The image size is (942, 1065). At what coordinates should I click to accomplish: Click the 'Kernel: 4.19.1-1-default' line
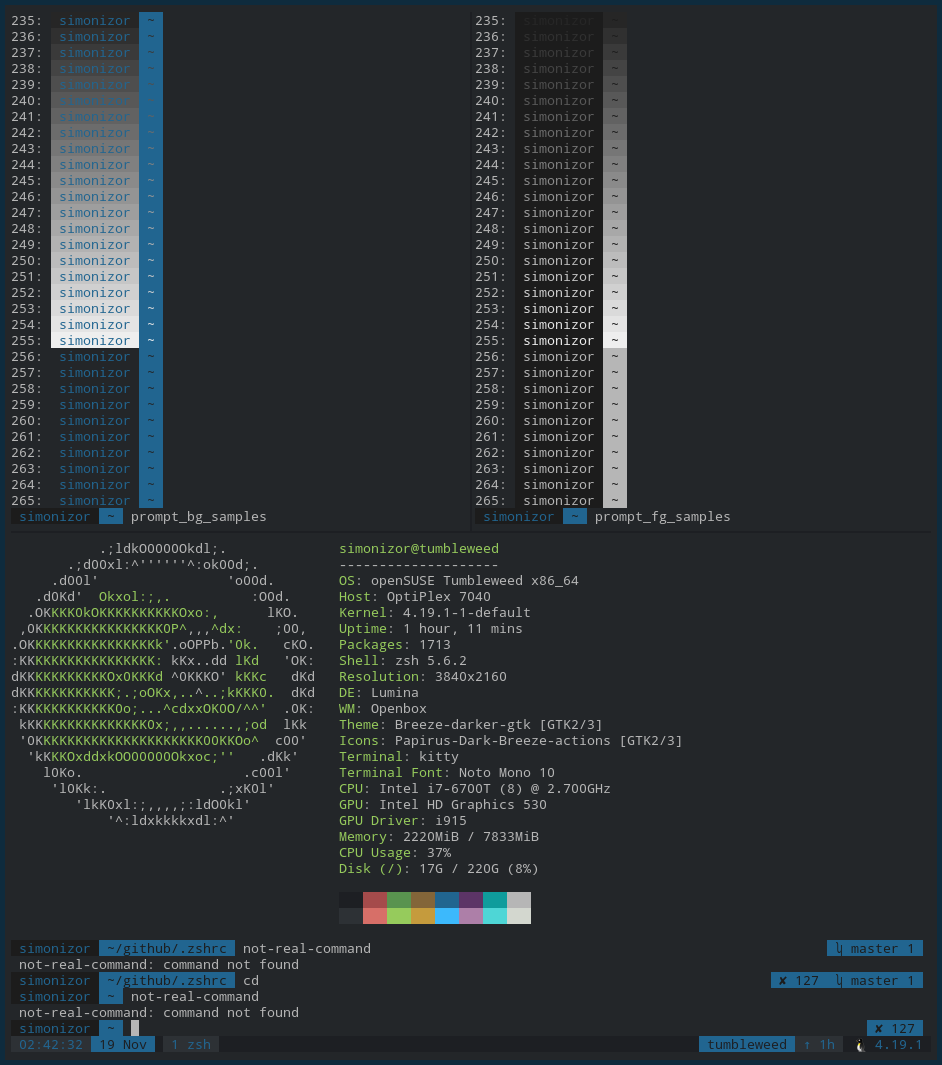(x=435, y=613)
